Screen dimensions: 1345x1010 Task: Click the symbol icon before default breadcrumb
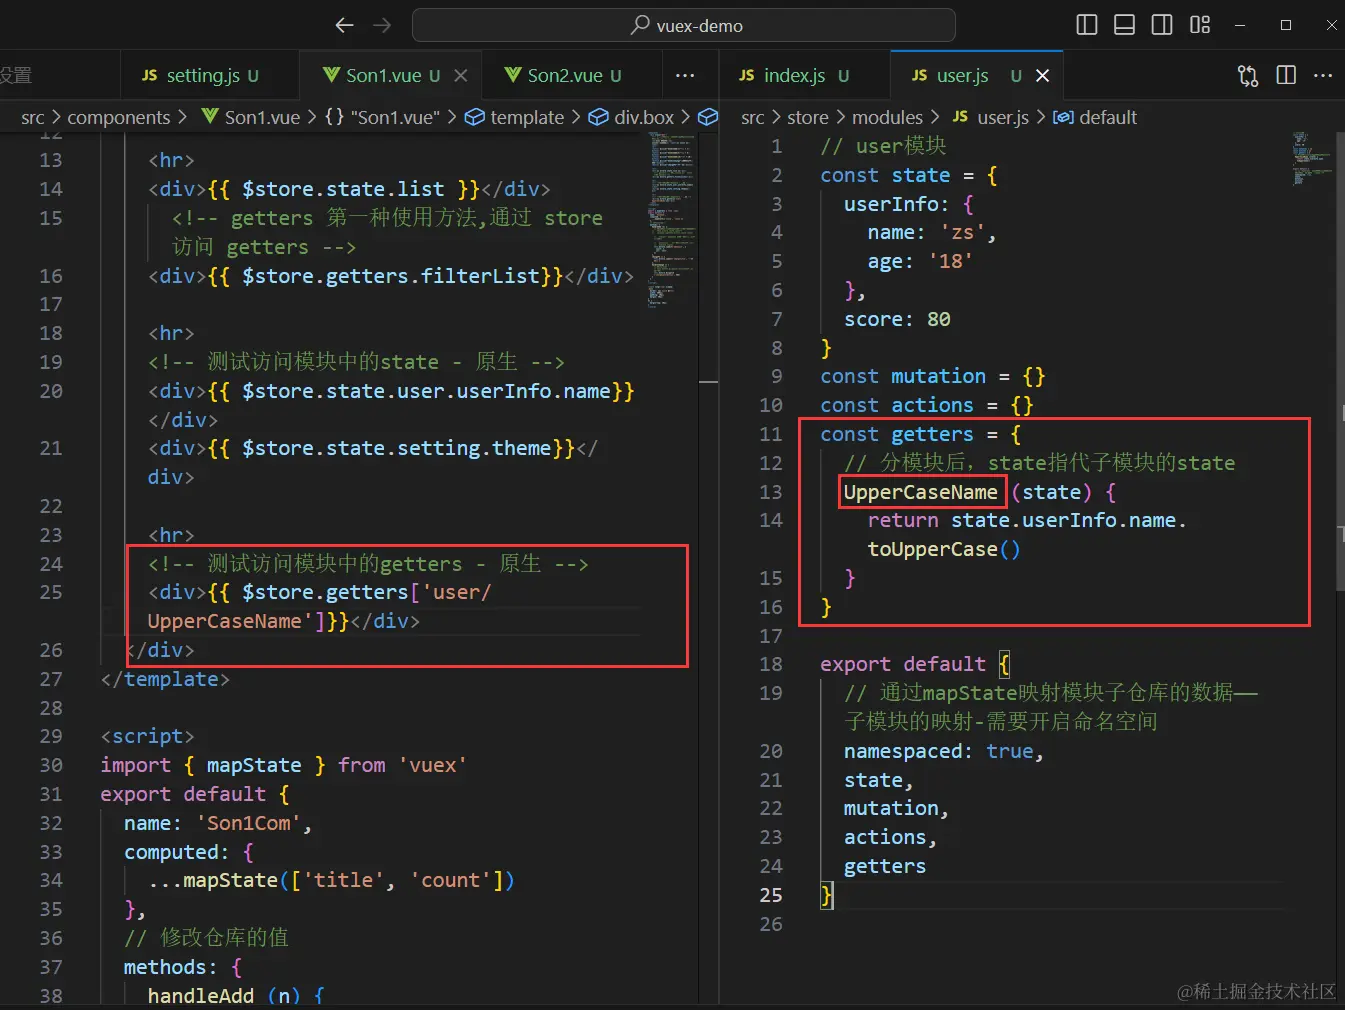[1064, 118]
